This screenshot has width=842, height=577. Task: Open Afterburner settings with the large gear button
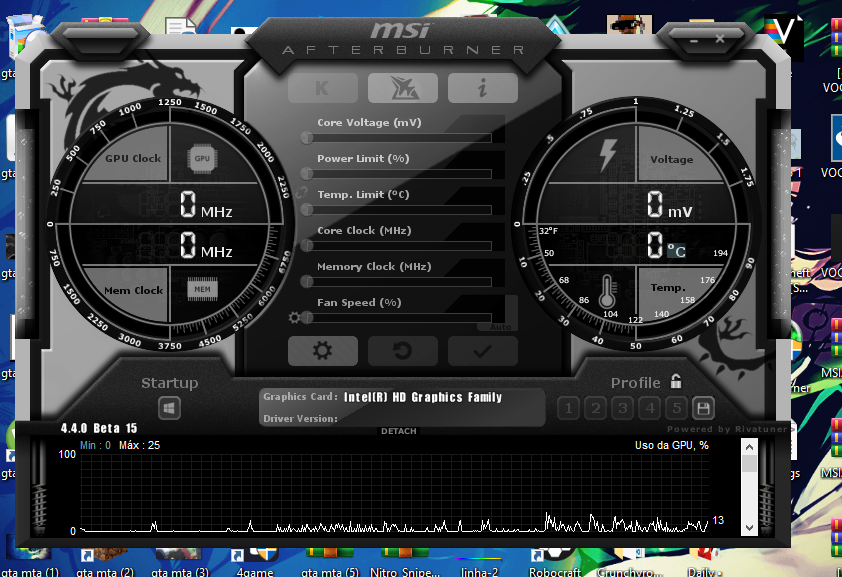(x=323, y=351)
